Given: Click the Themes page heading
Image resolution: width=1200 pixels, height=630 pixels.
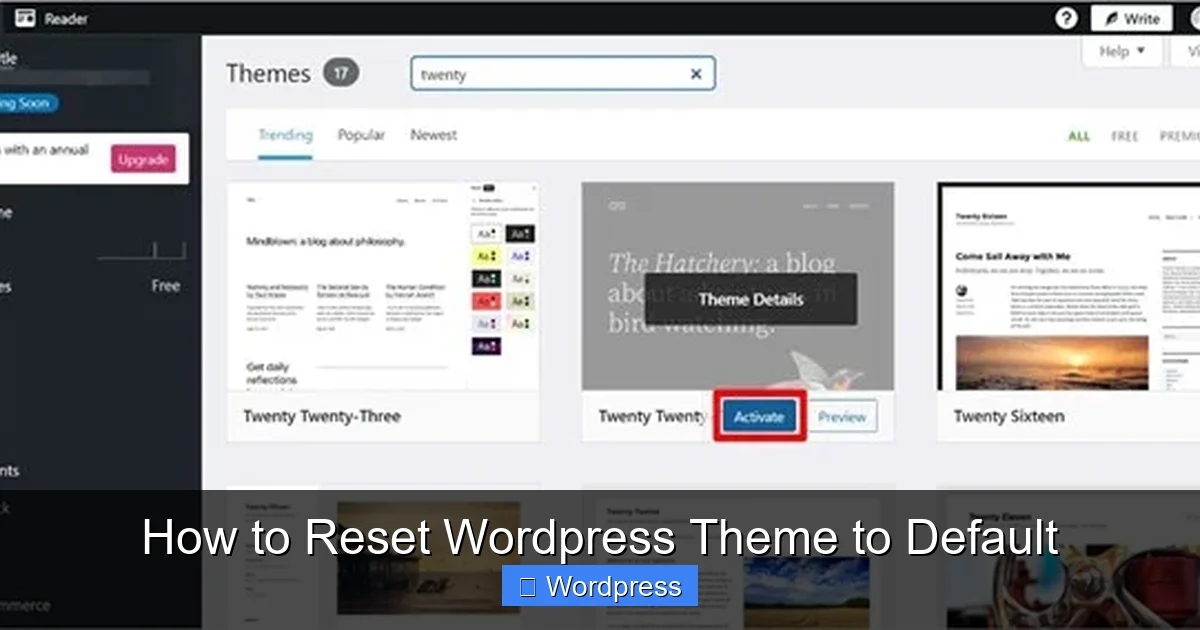Looking at the screenshot, I should pos(268,74).
